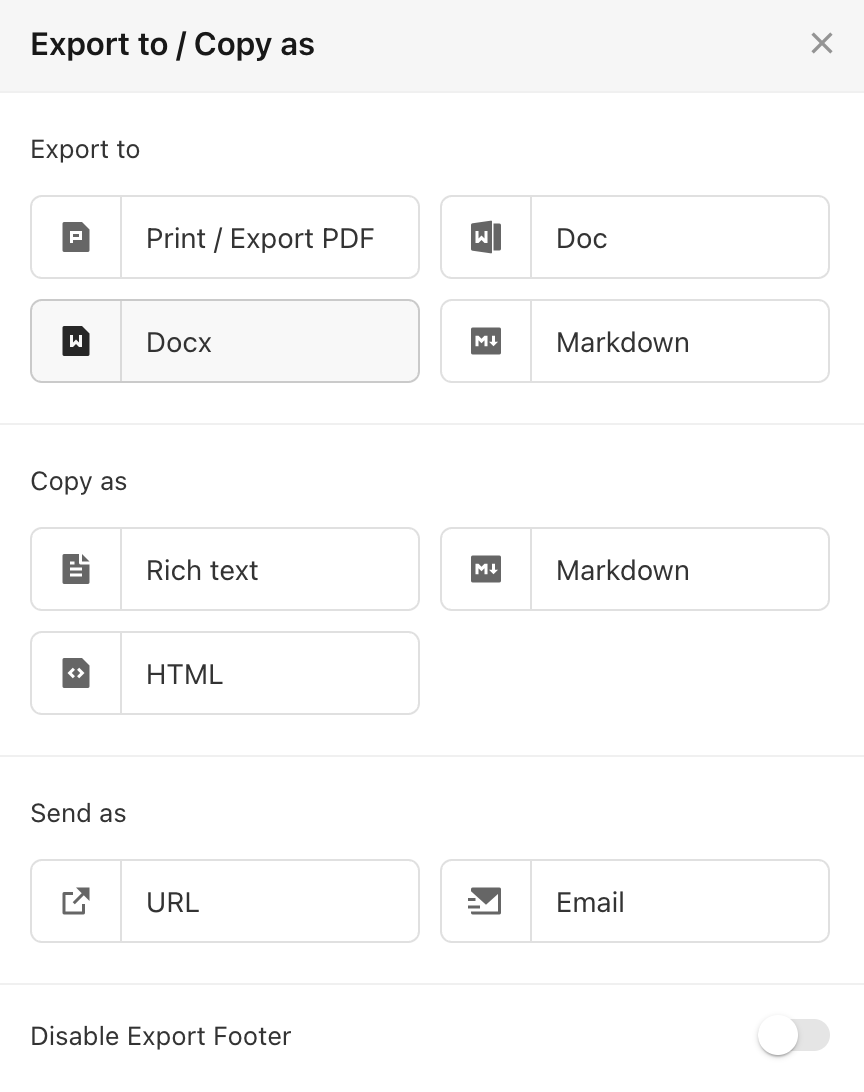Image resolution: width=864 pixels, height=1092 pixels.
Task: Send the document as URL
Action: [x=225, y=901]
